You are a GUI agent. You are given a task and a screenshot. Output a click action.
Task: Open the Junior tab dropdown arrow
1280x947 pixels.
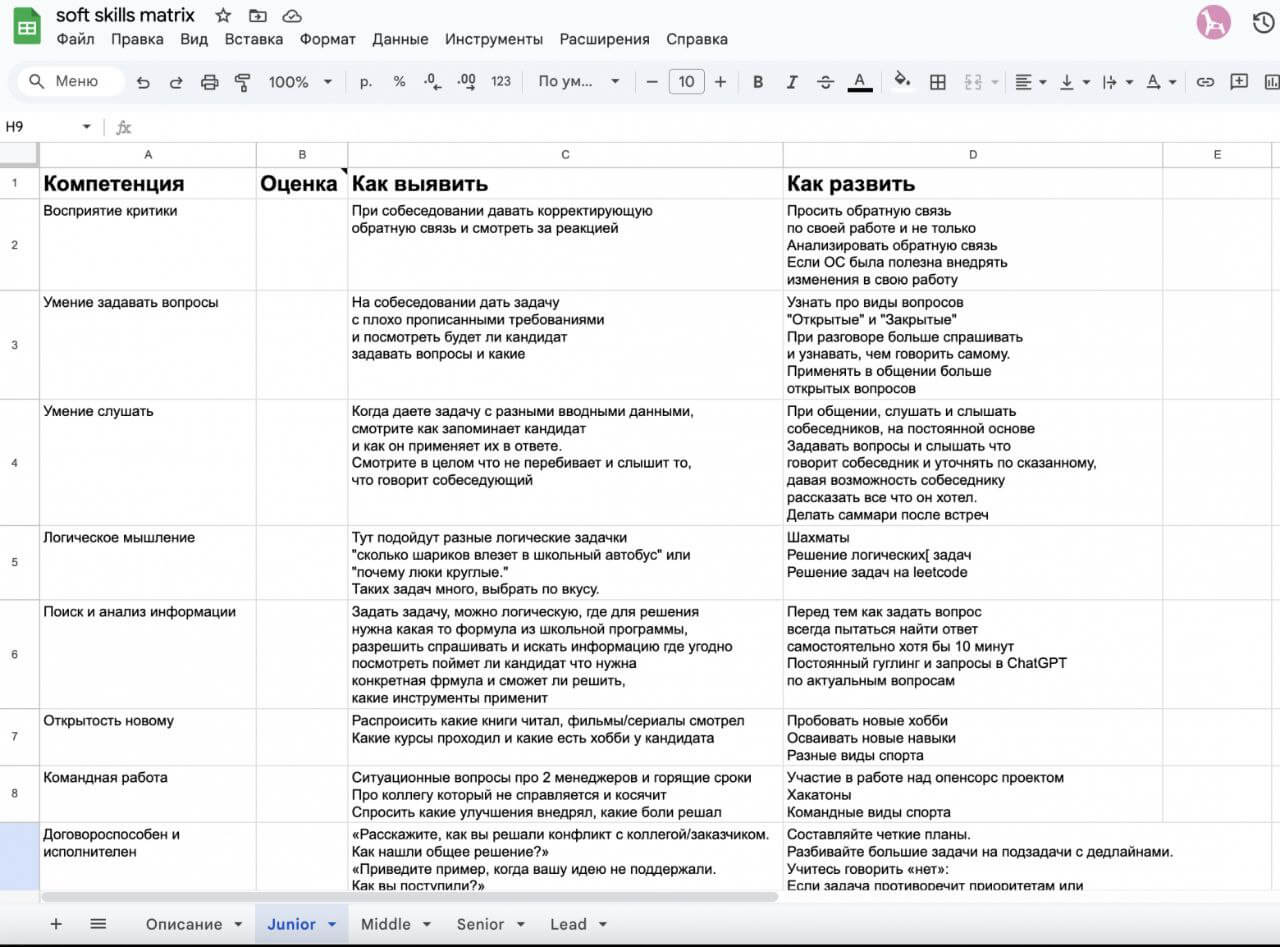click(x=332, y=924)
